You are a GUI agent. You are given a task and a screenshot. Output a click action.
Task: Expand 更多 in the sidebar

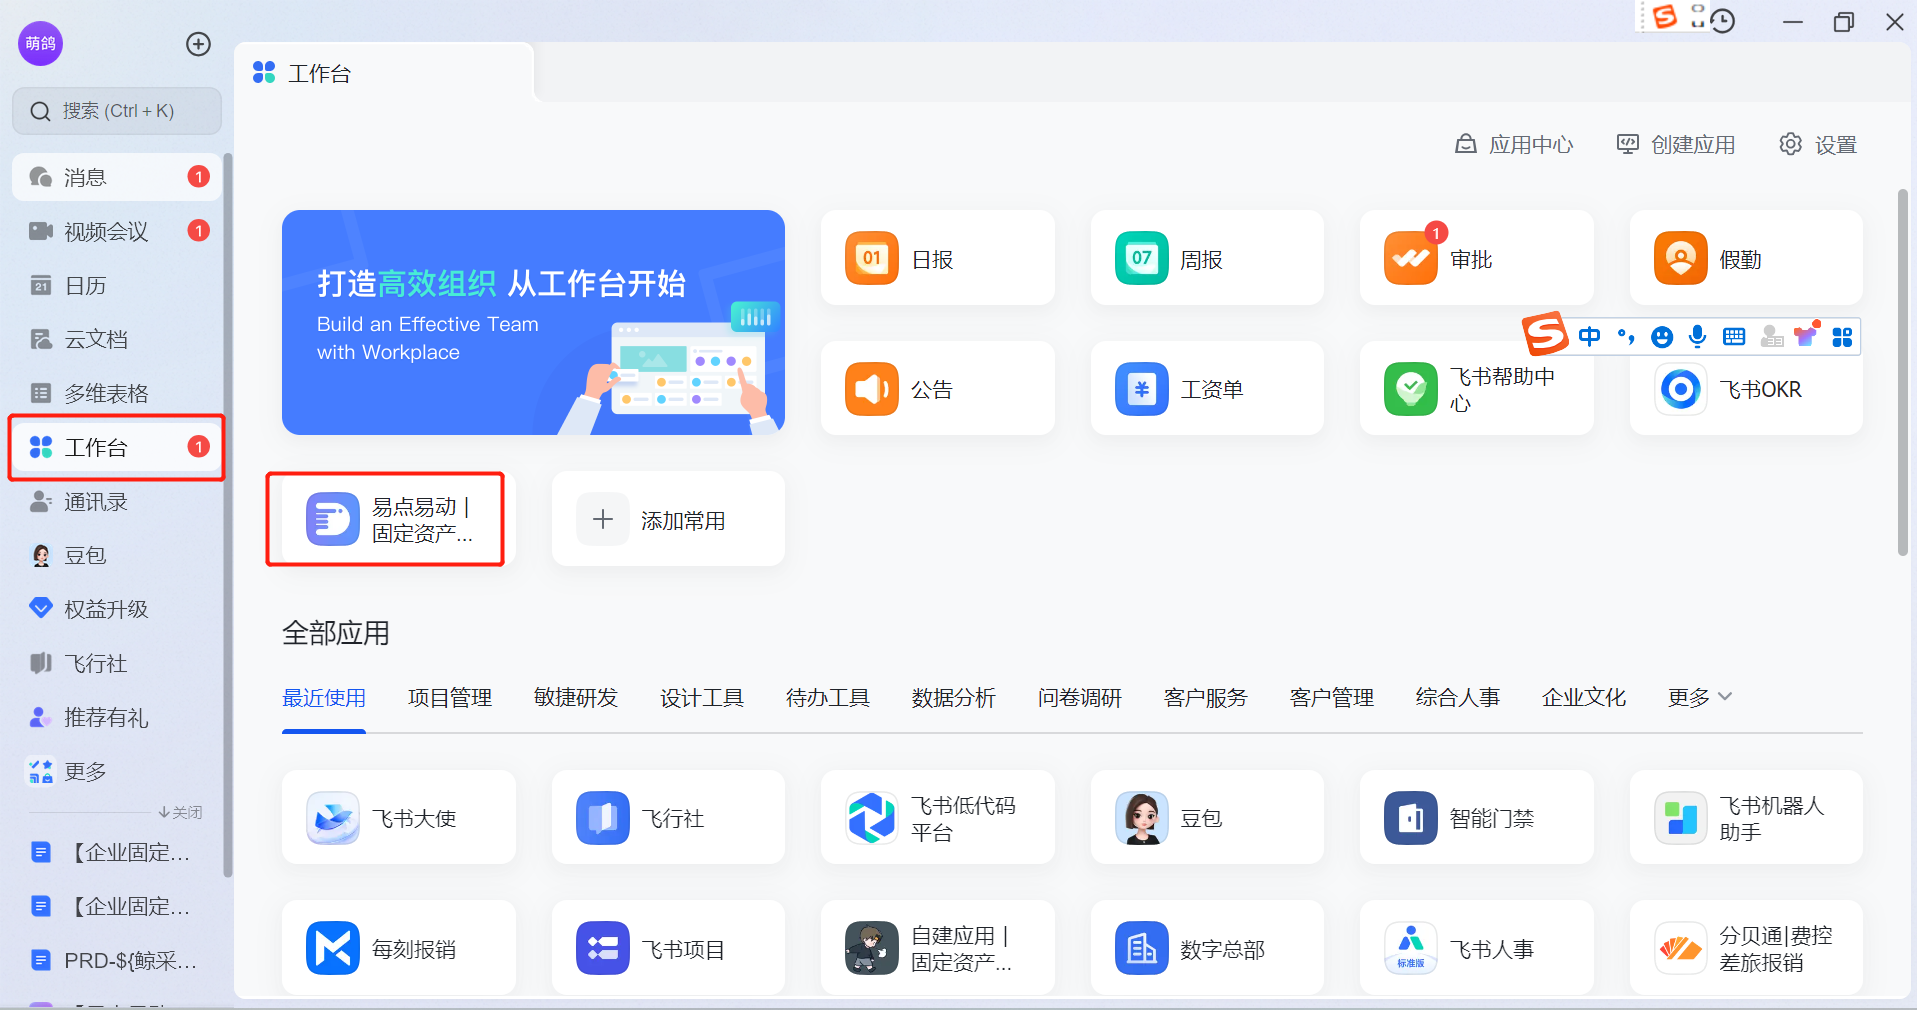(117, 771)
